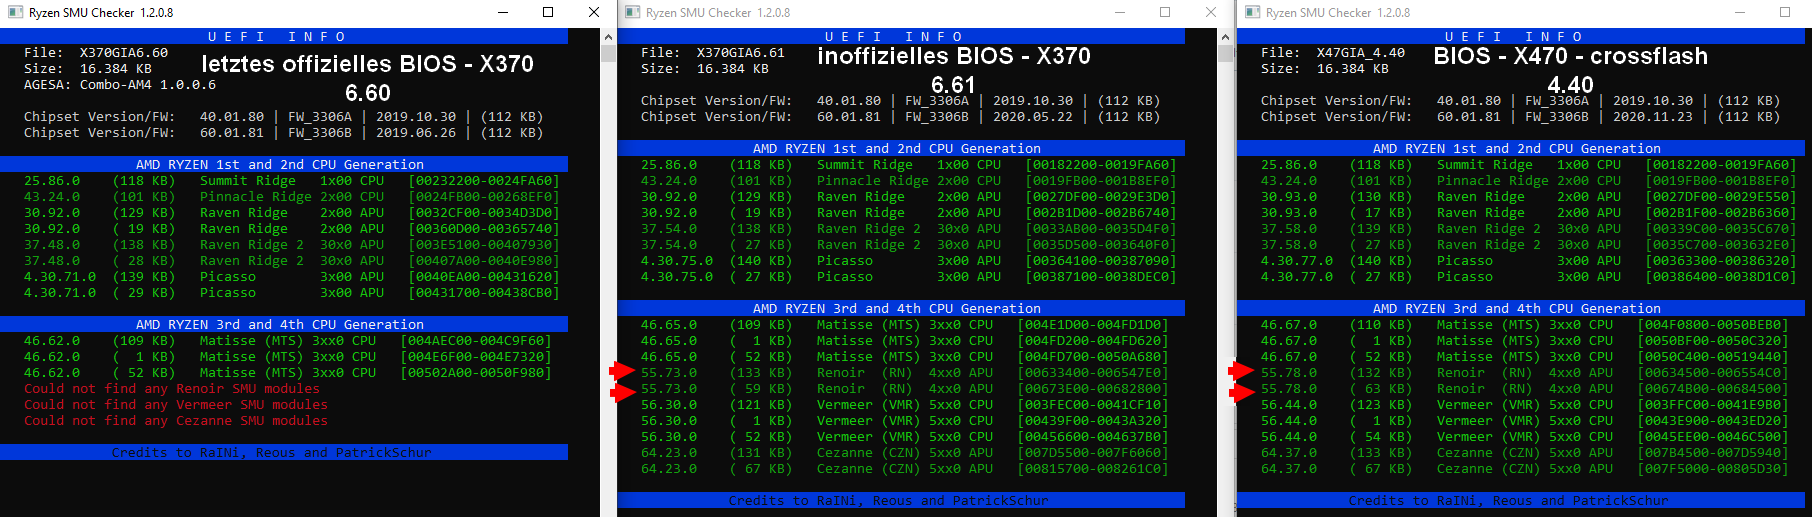Screen dimensions: 1812x517
Task: Click address '[0027DF00-0029E550]' on Raven Ridge row
Action: (x=1721, y=197)
